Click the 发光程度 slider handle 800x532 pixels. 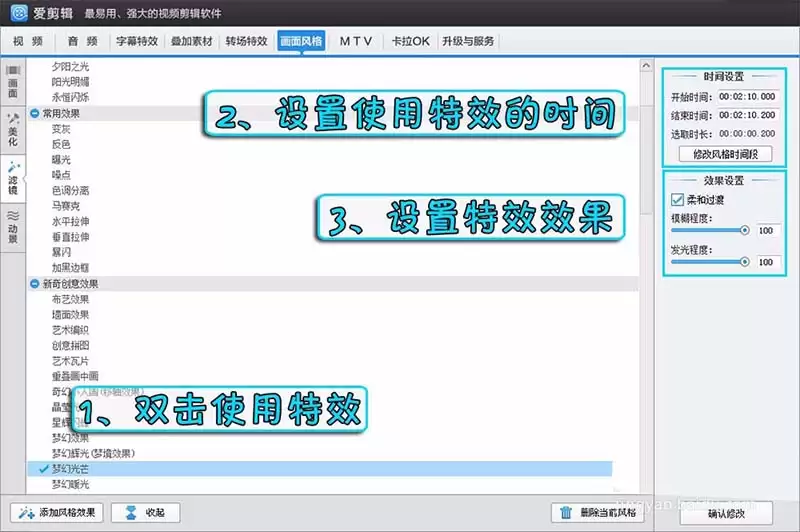[744, 262]
